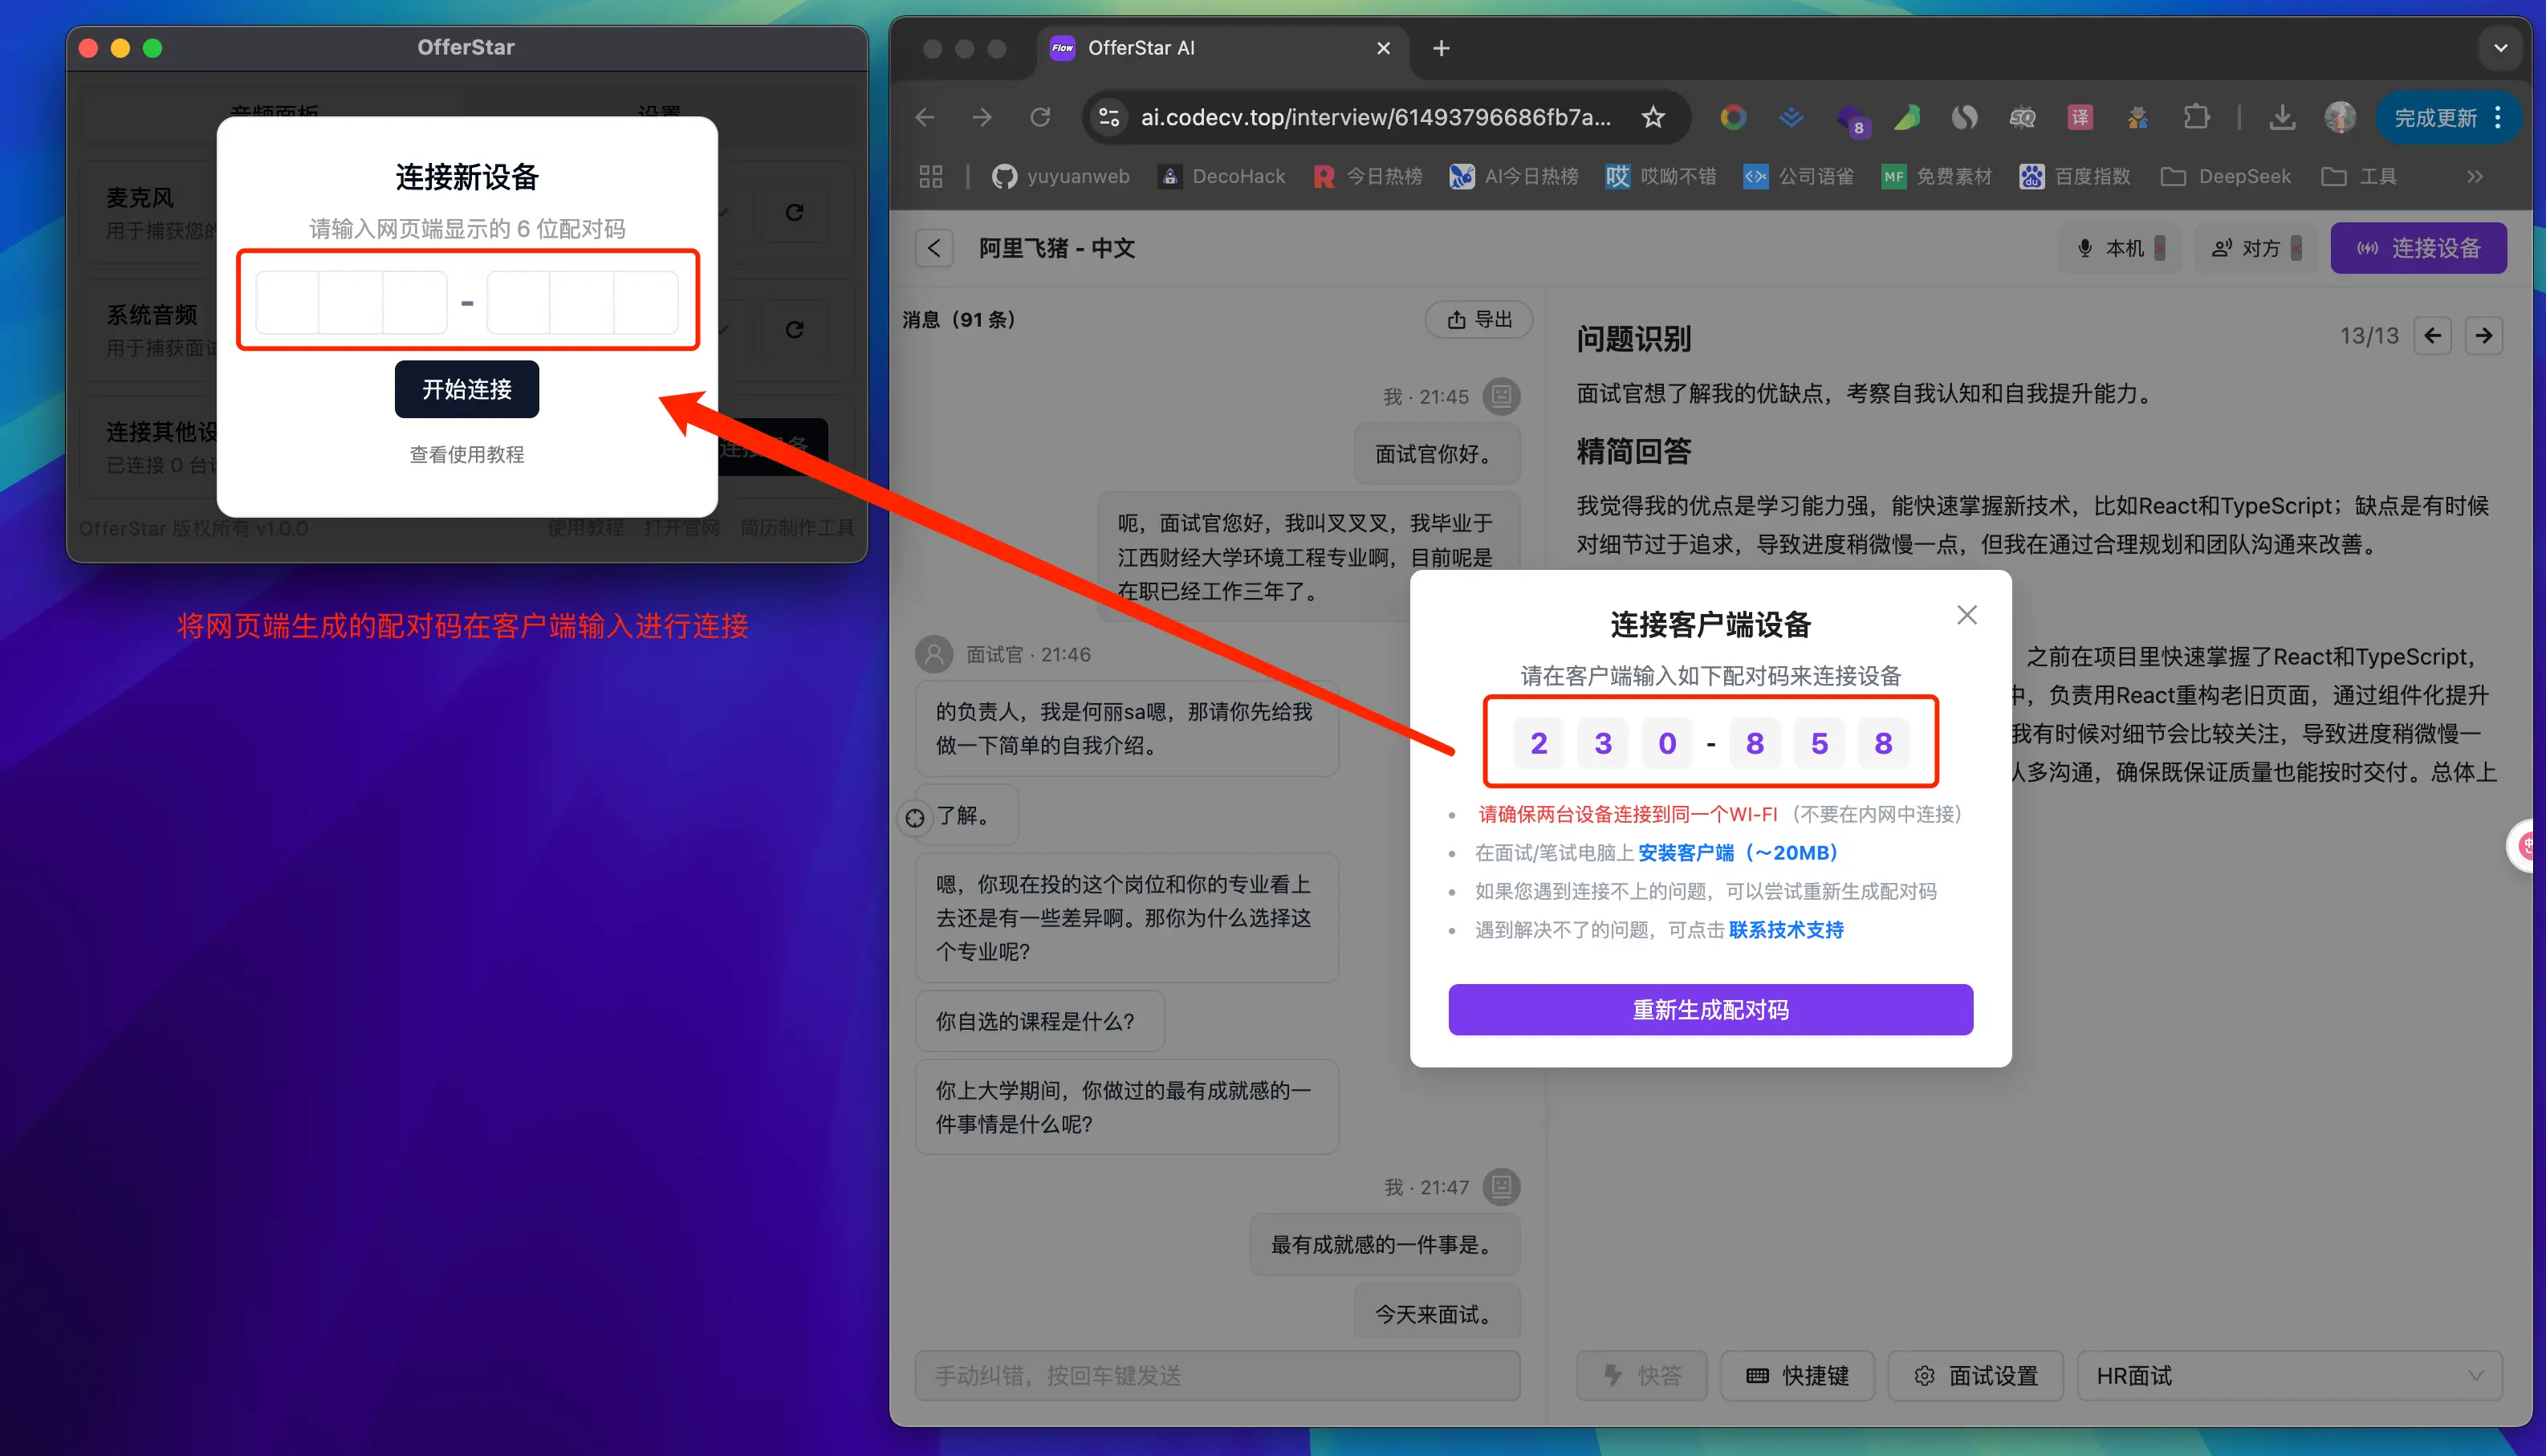Open a new browser tab
Image resolution: width=2546 pixels, height=1456 pixels.
tap(1441, 48)
